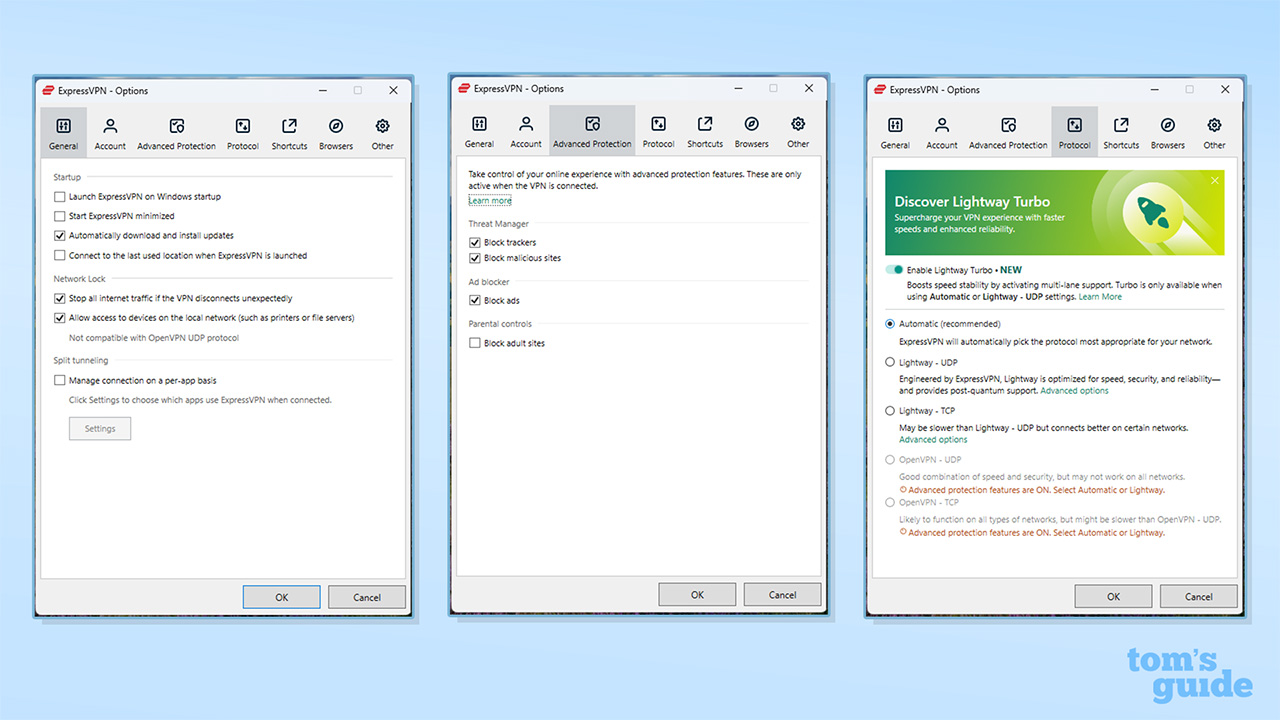Turn off Enable Lightway Turbo switch

[x=894, y=270]
